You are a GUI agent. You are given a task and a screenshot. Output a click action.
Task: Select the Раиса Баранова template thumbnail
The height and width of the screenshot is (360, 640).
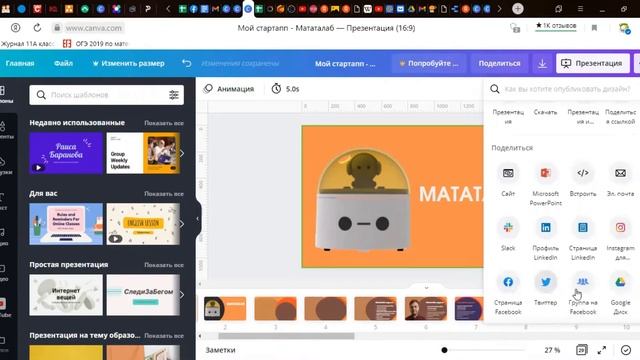(66, 153)
